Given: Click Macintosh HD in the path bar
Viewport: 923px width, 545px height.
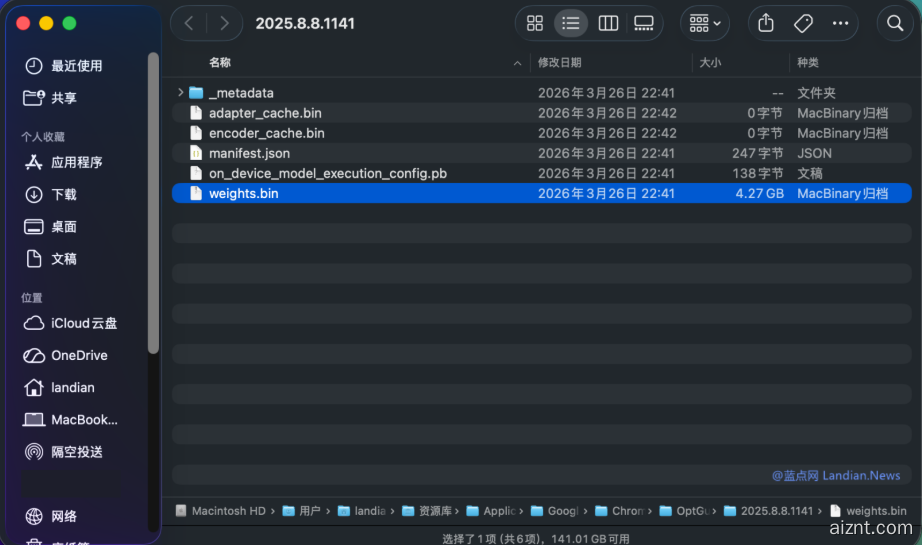Looking at the screenshot, I should click(221, 511).
